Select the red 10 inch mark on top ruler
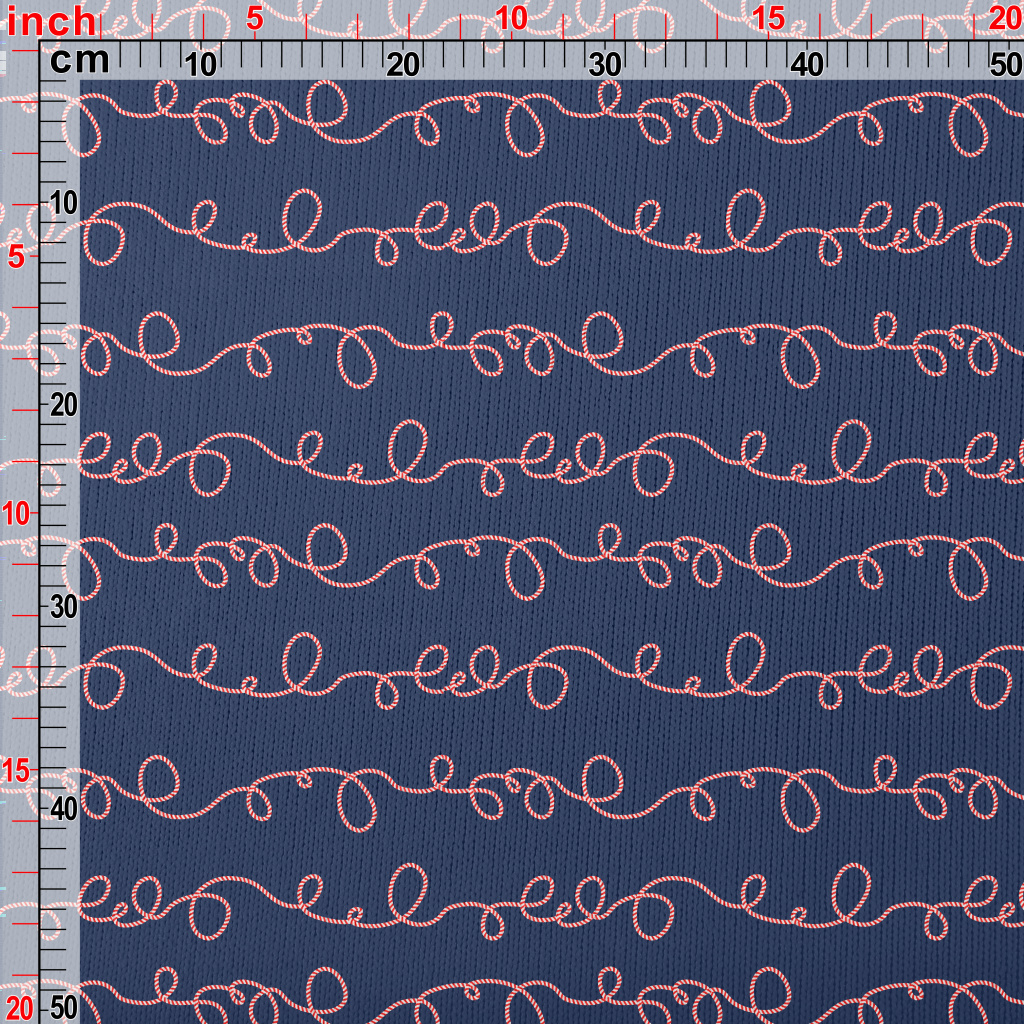The width and height of the screenshot is (1024, 1024). coord(511,19)
